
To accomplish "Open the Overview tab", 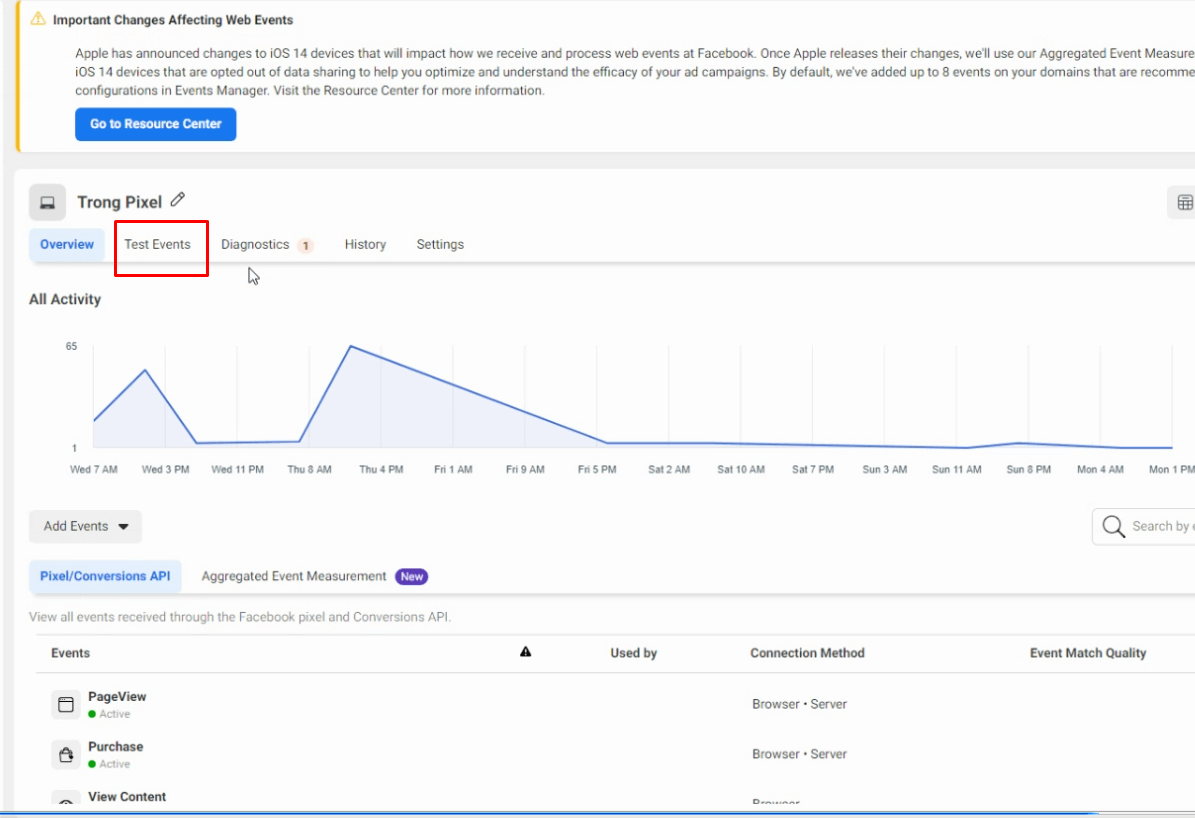I will 67,245.
